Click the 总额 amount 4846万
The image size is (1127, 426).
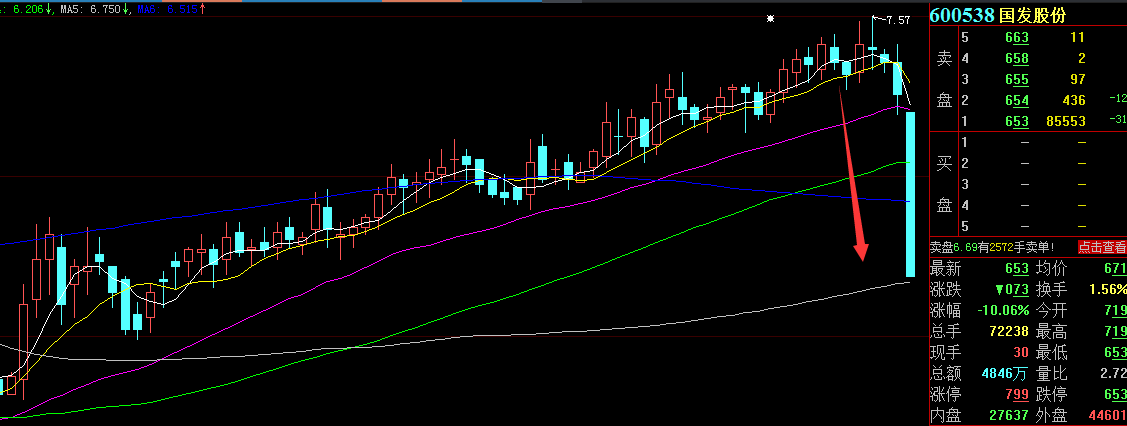(x=1004, y=373)
